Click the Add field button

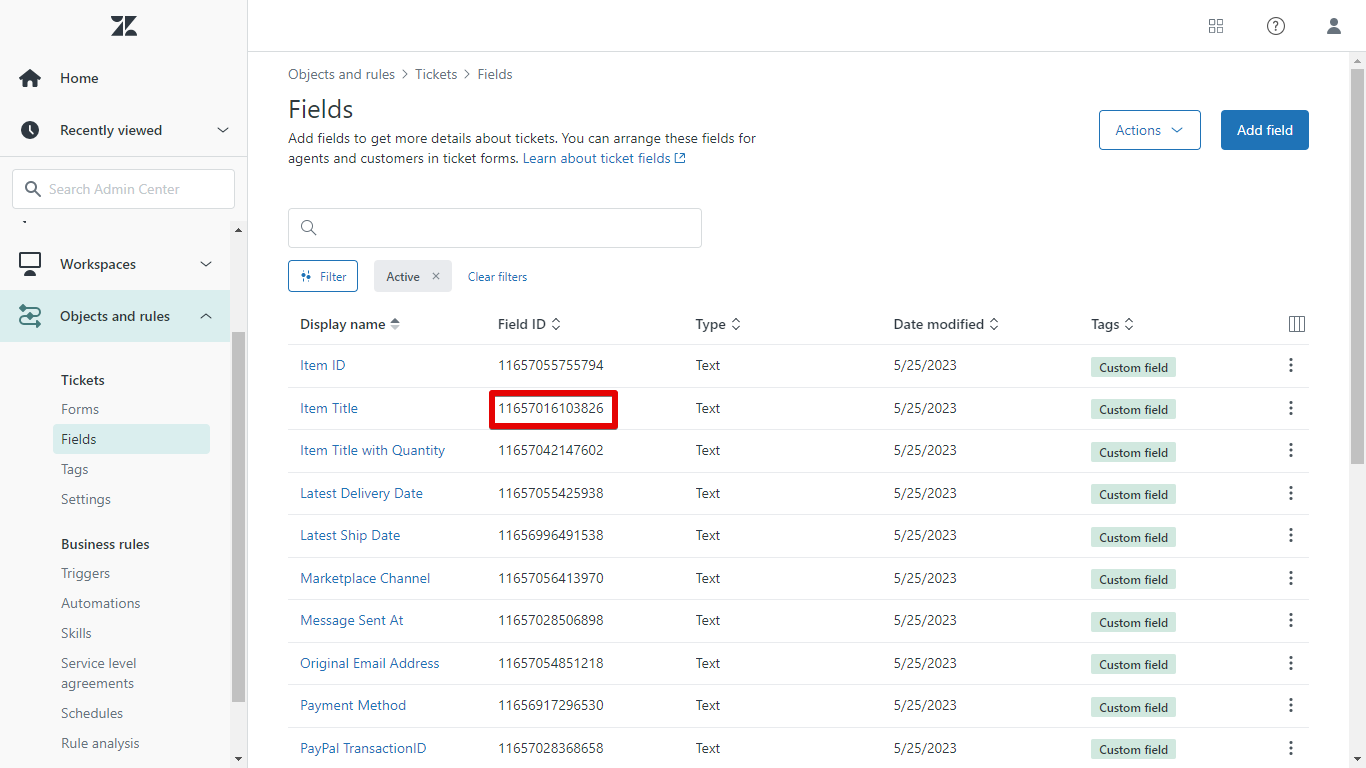pos(1265,130)
